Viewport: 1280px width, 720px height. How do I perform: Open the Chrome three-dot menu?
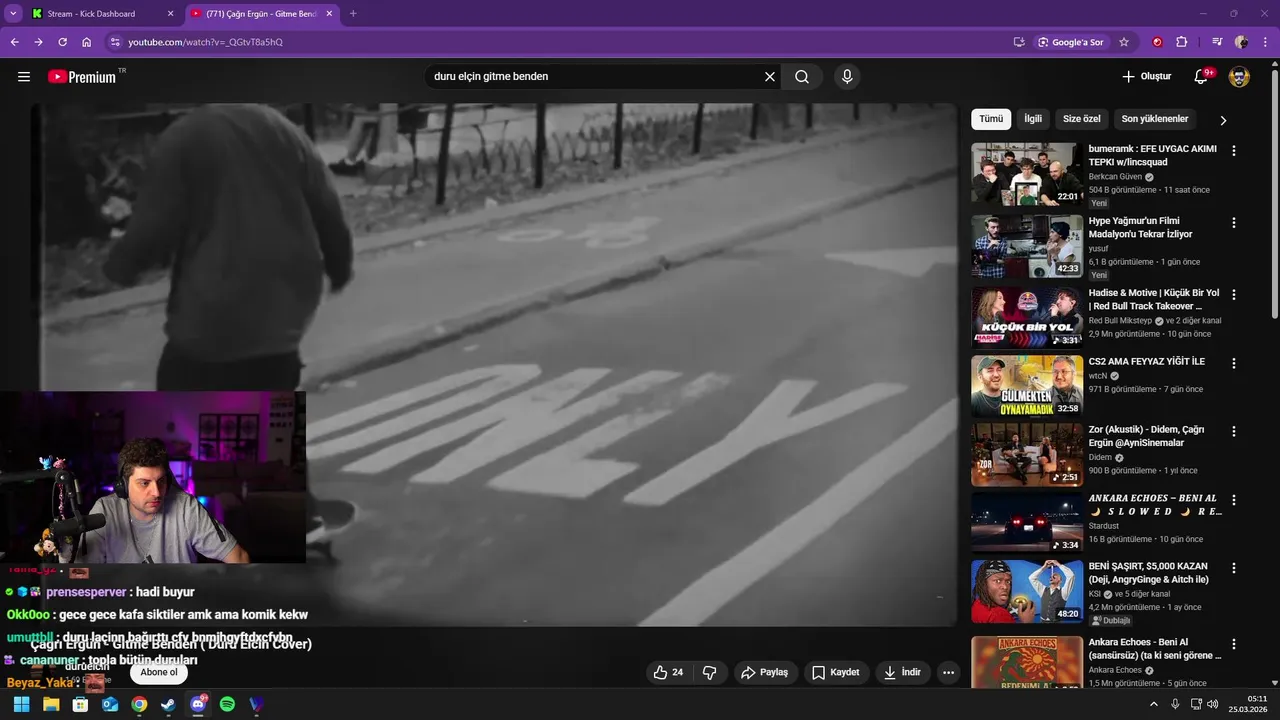[x=1263, y=42]
